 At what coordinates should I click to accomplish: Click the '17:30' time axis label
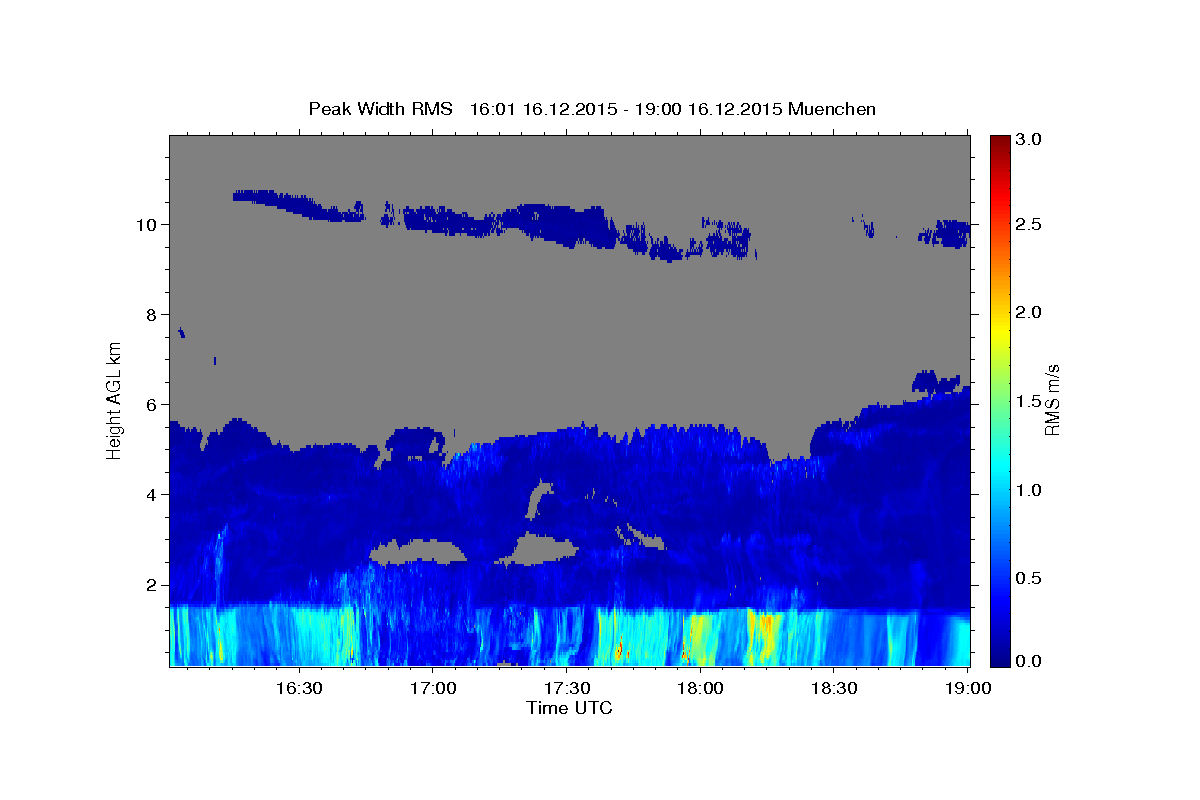pyautogui.click(x=567, y=688)
